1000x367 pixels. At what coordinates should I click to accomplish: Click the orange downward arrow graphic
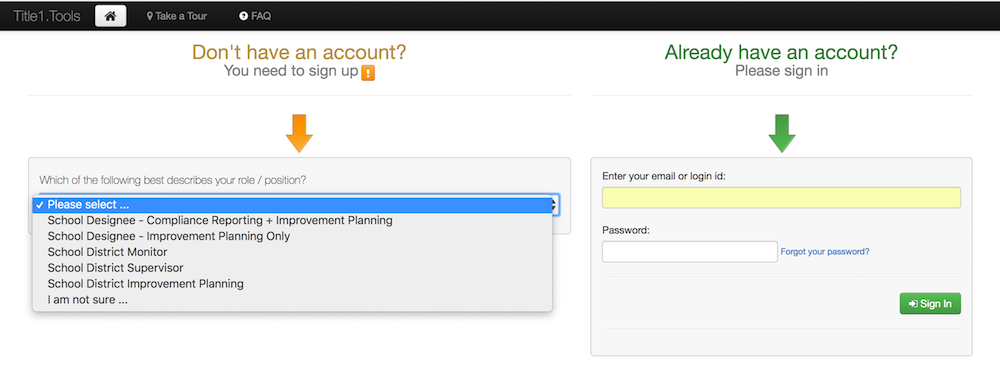tap(299, 133)
